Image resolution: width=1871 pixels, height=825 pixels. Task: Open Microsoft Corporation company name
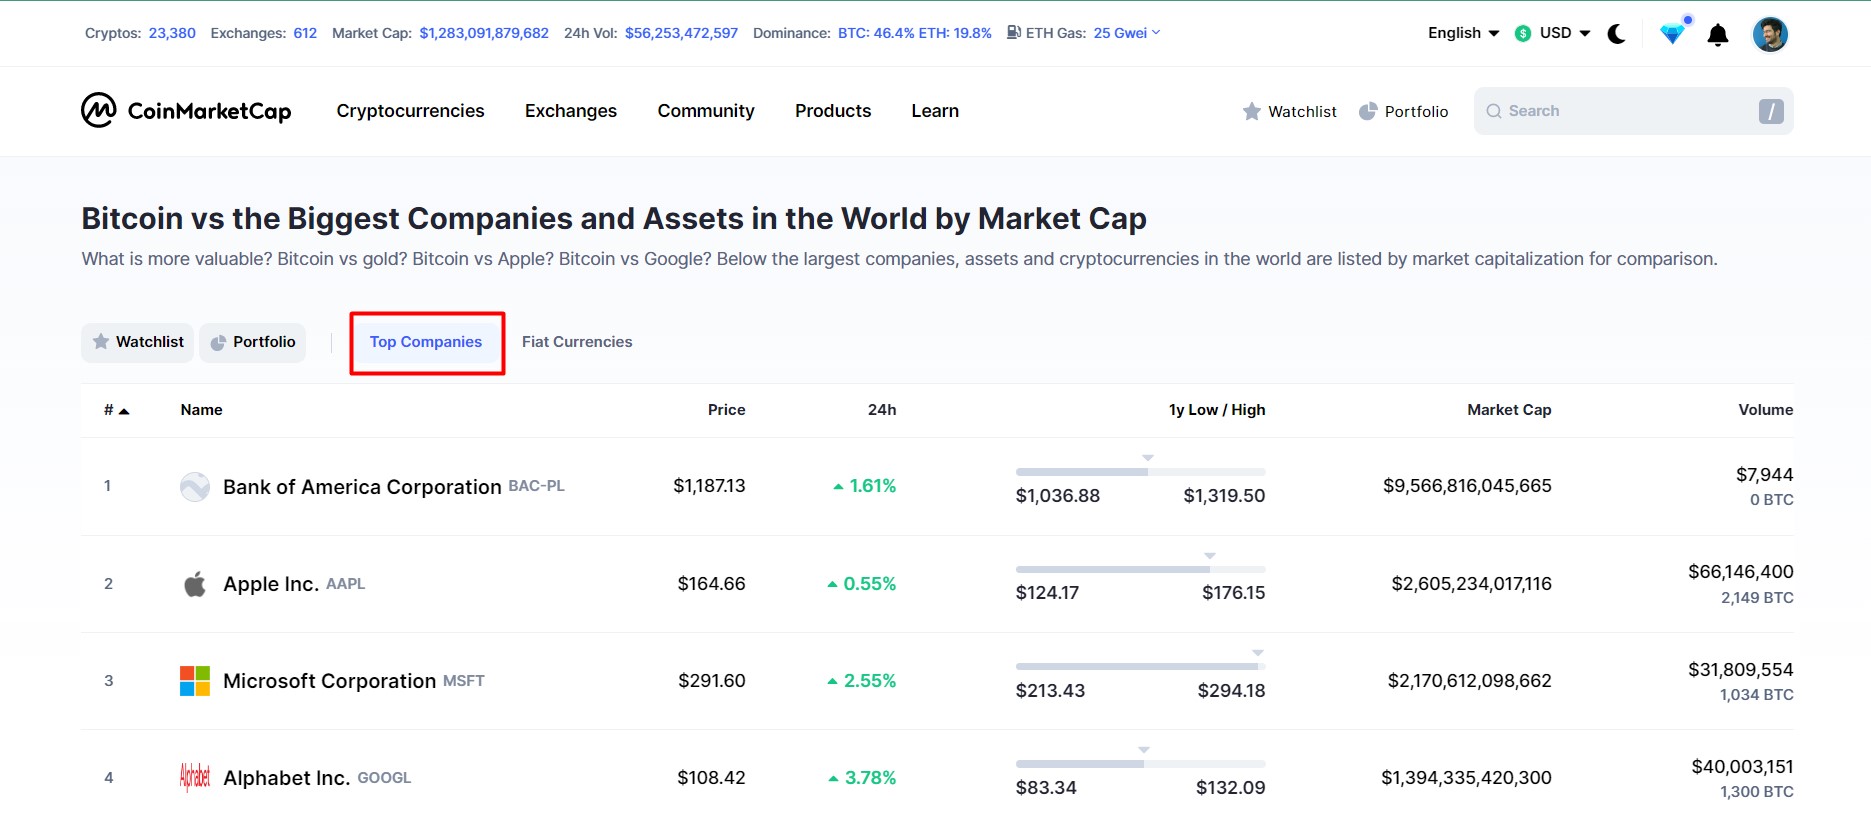[330, 681]
